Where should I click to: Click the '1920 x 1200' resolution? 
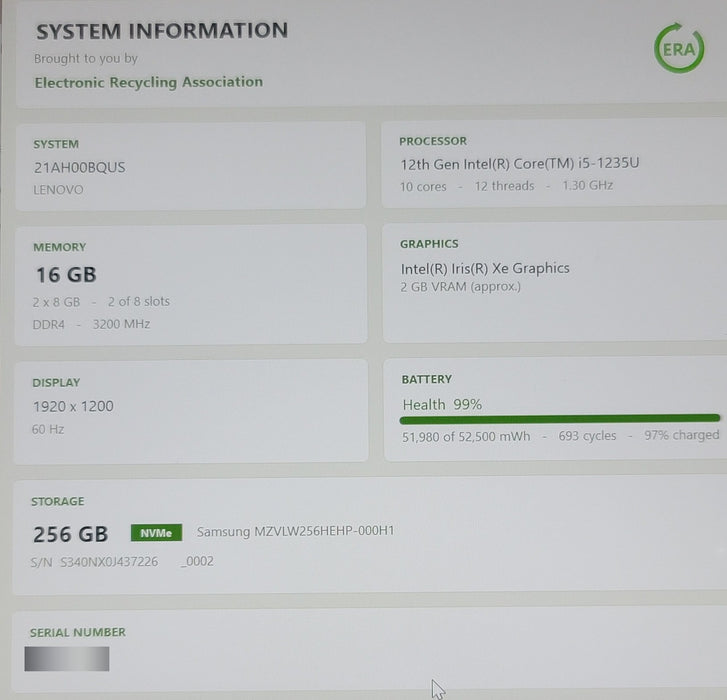73,407
